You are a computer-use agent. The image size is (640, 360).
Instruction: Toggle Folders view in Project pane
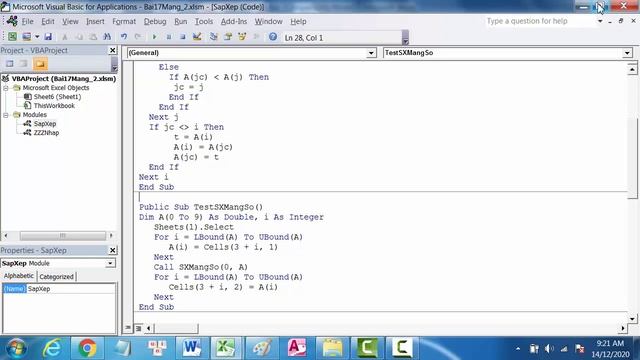pyautogui.click(x=40, y=64)
